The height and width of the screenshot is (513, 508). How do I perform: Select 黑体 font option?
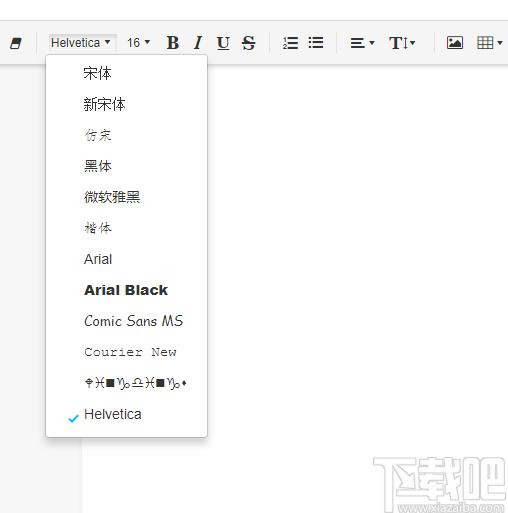[126, 166]
